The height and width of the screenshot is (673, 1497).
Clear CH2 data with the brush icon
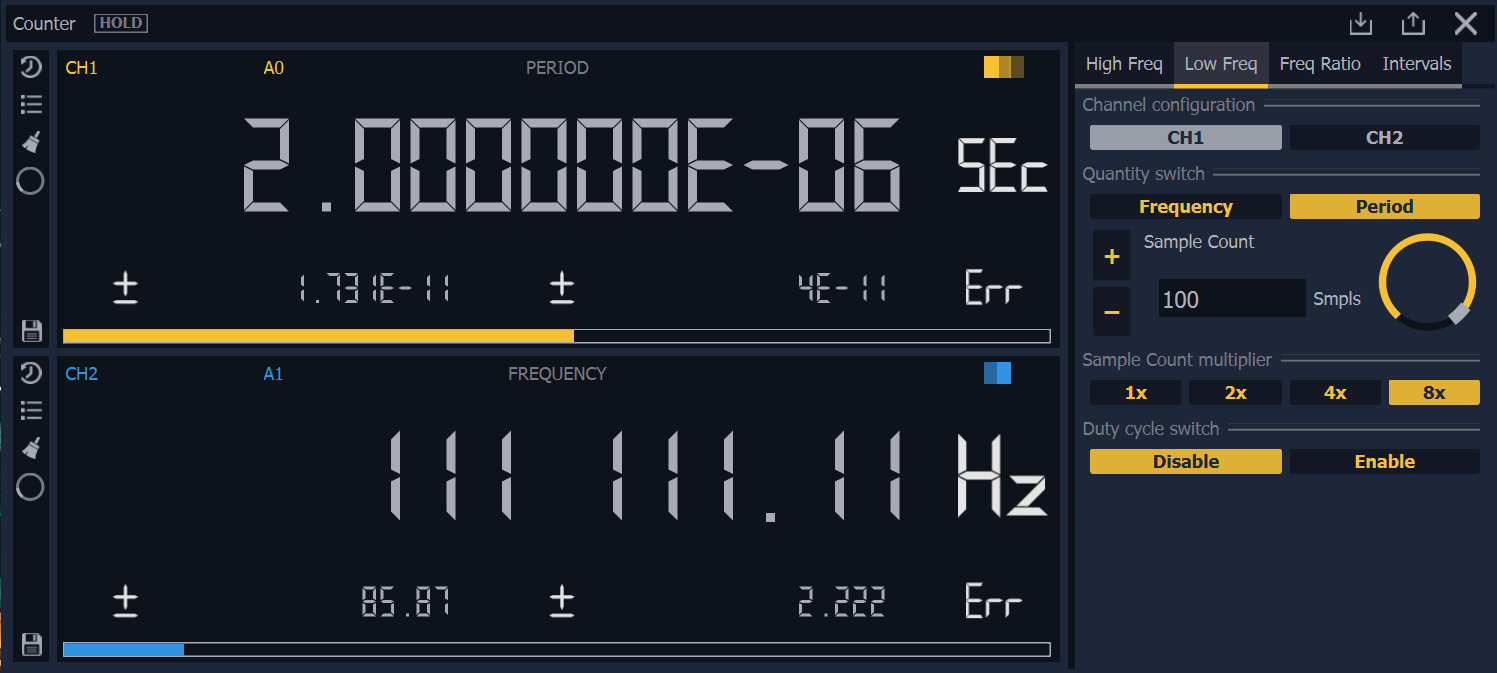[x=31, y=447]
